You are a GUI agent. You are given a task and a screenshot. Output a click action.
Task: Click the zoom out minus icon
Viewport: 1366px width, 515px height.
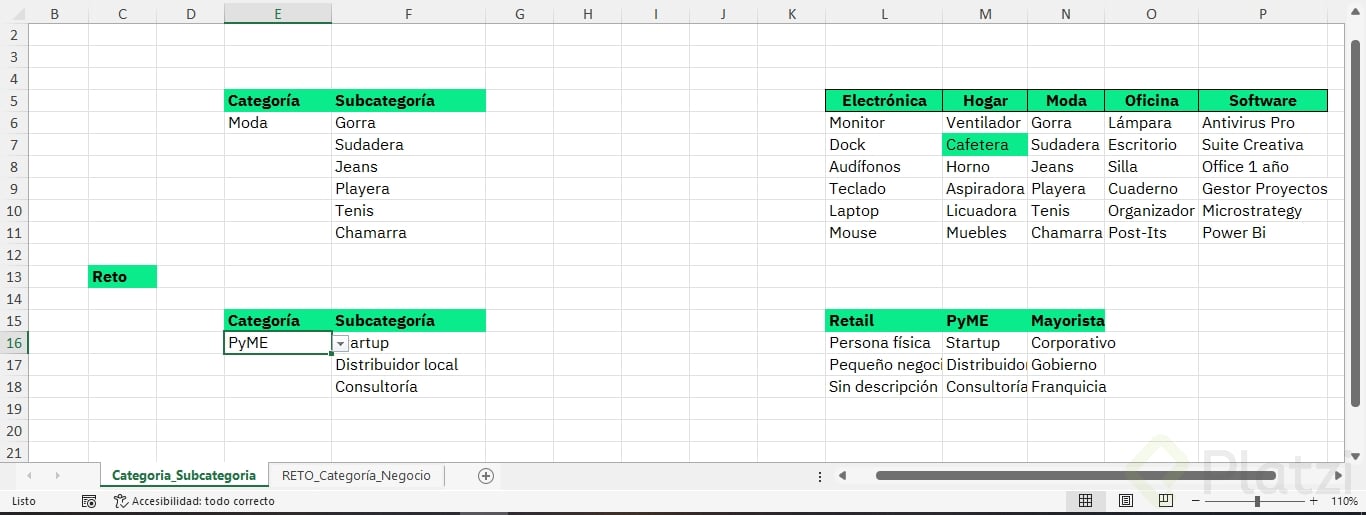[1196, 501]
